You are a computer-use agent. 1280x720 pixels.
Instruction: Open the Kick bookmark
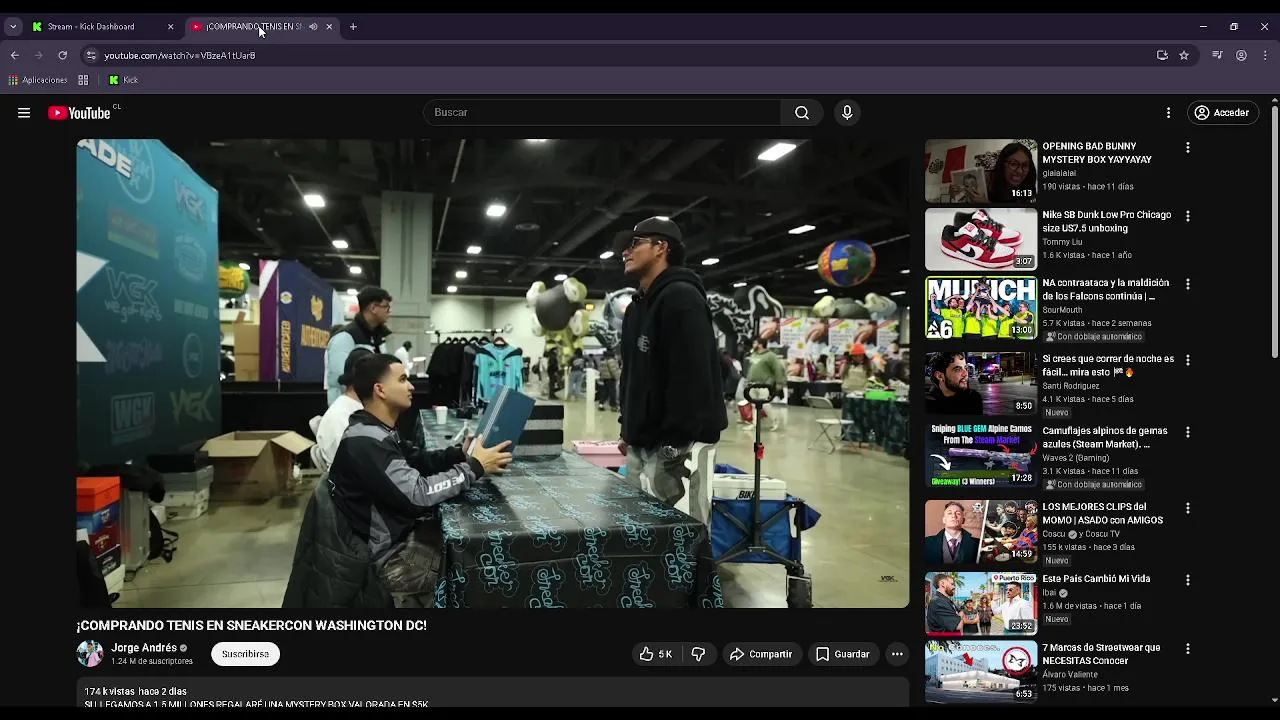point(124,80)
